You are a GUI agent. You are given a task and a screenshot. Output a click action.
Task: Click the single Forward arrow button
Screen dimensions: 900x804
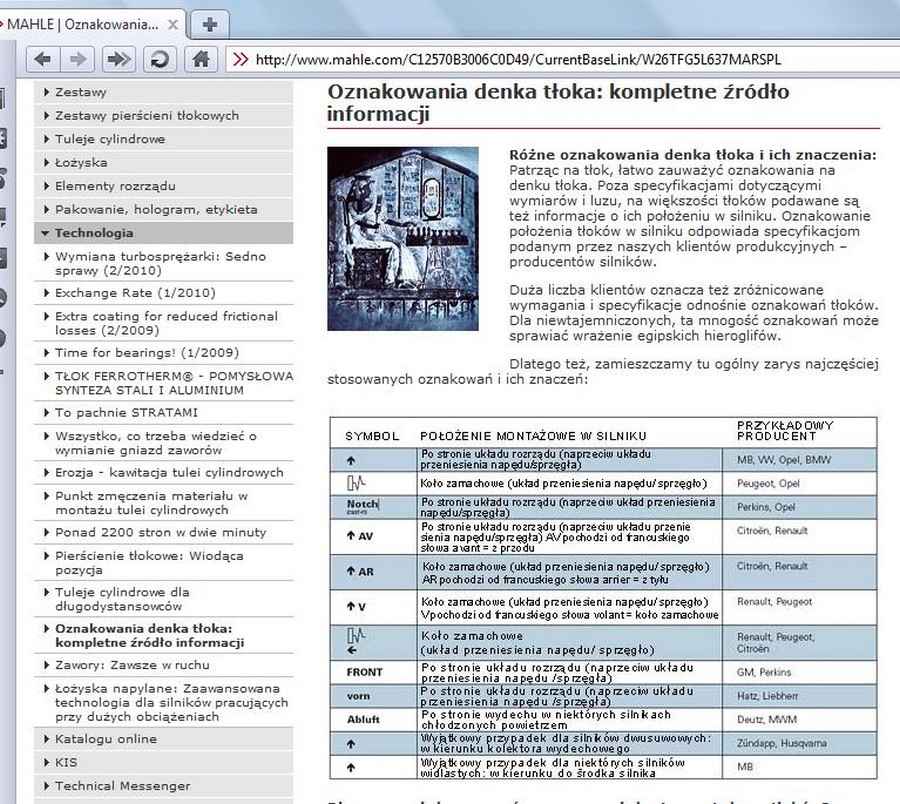77,59
